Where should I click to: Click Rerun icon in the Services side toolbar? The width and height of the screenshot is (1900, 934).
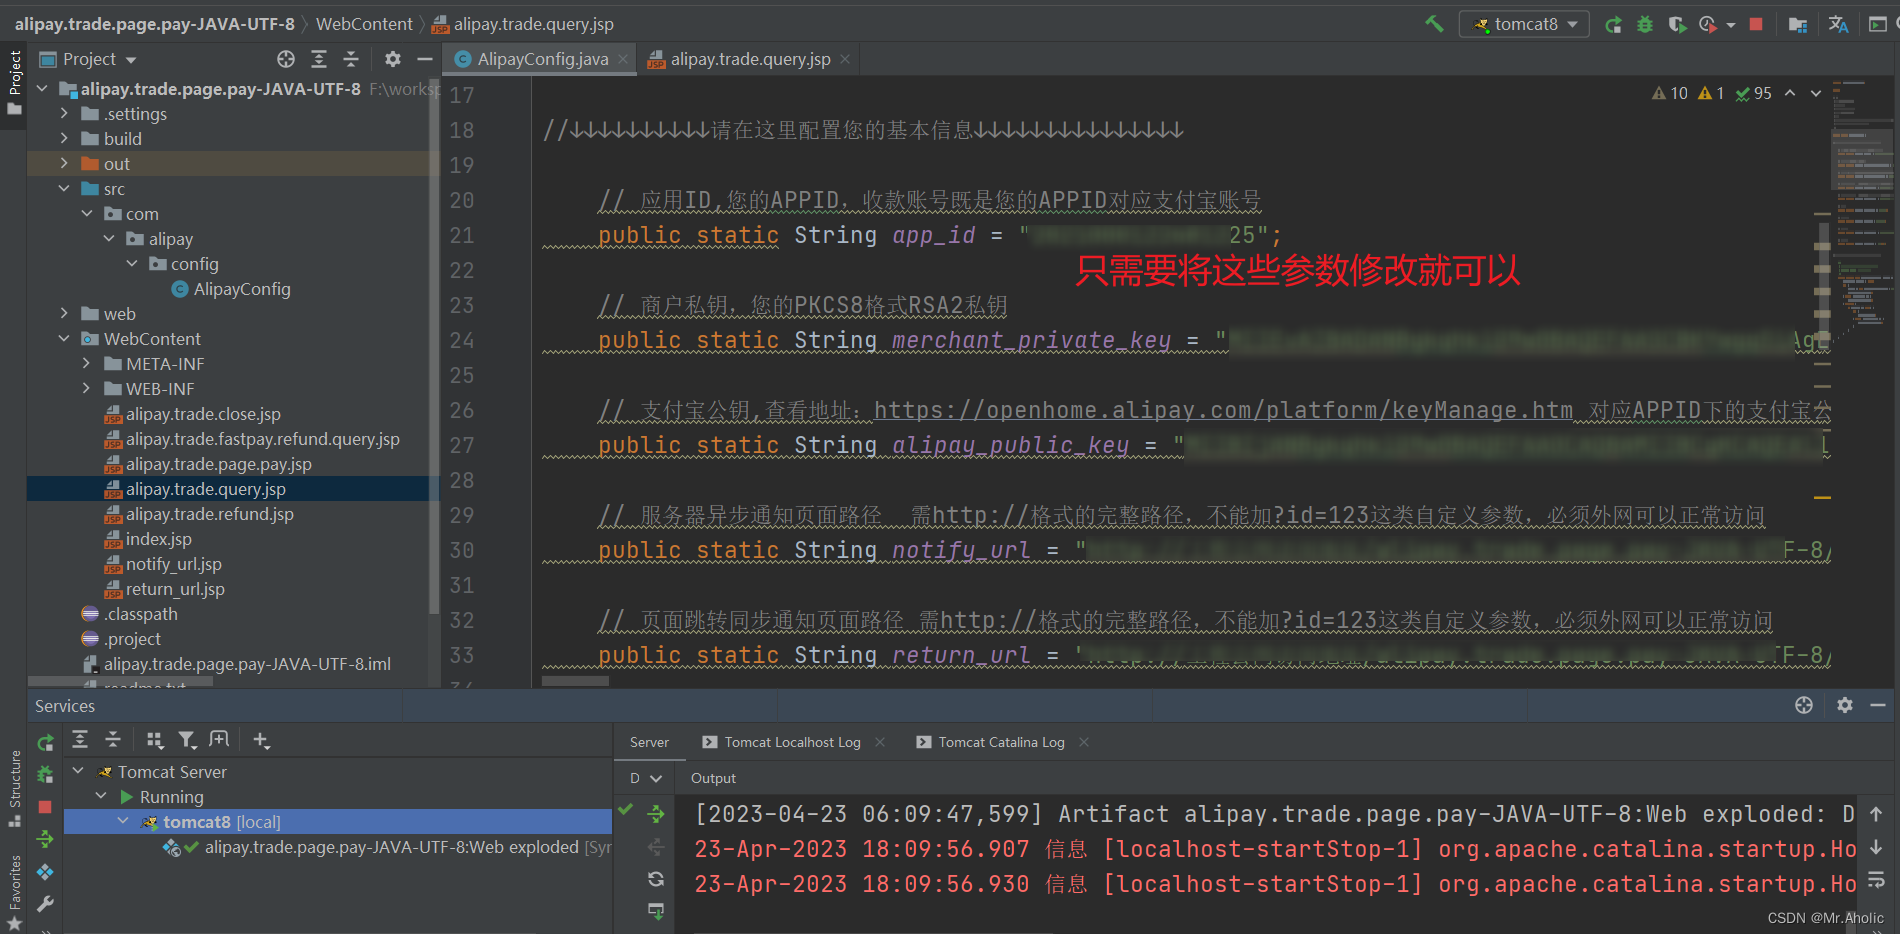point(45,743)
